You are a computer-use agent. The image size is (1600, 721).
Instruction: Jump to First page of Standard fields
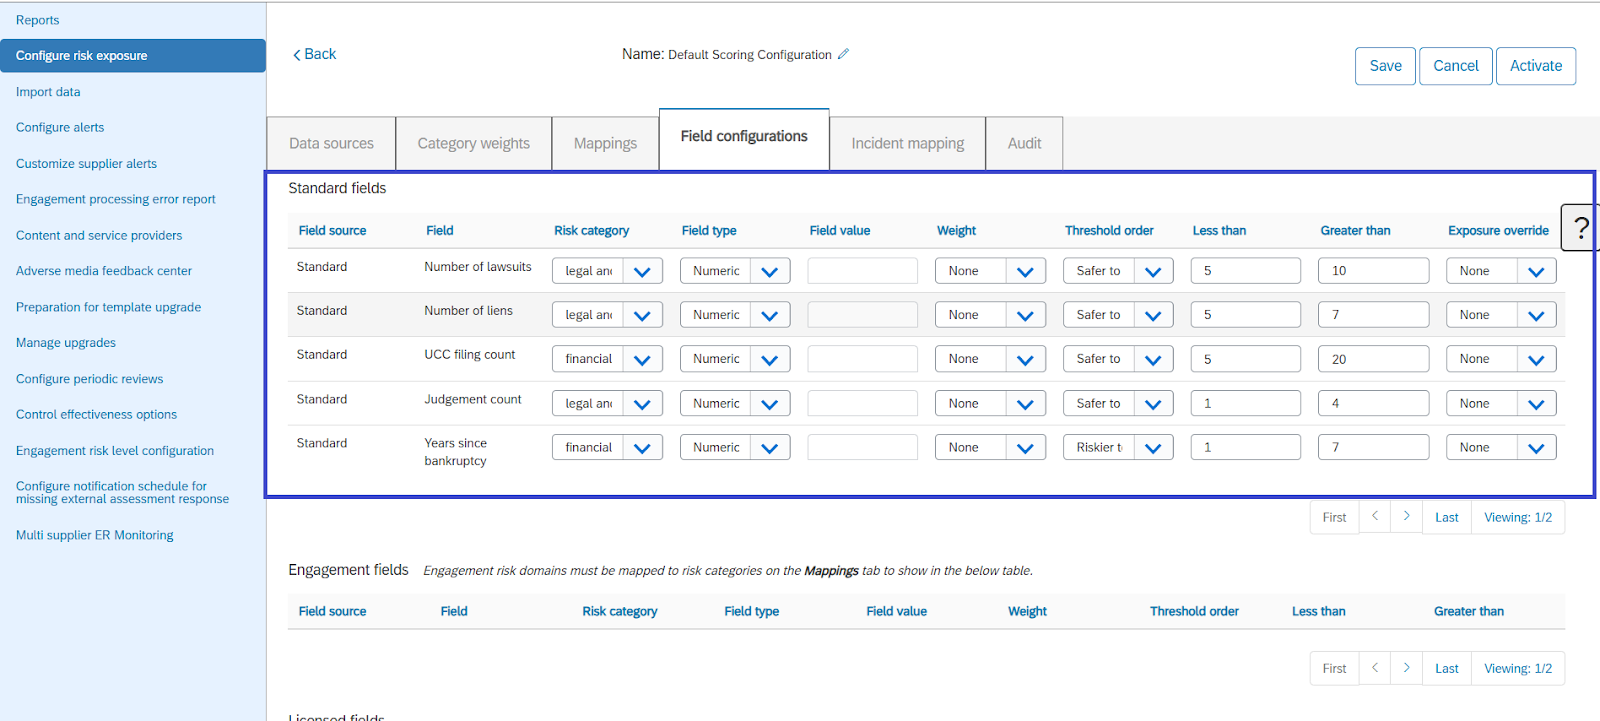pyautogui.click(x=1334, y=517)
